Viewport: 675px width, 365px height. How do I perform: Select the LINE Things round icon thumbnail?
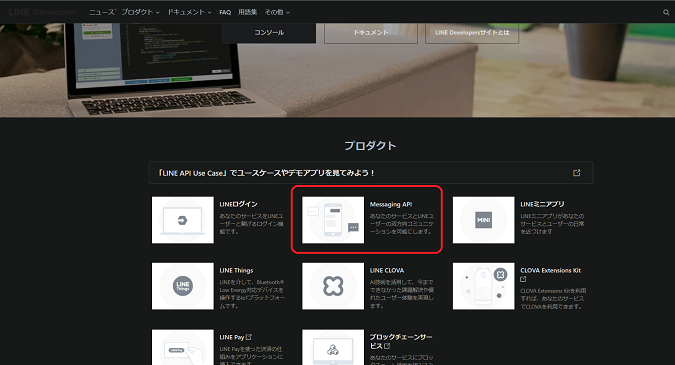pos(183,286)
